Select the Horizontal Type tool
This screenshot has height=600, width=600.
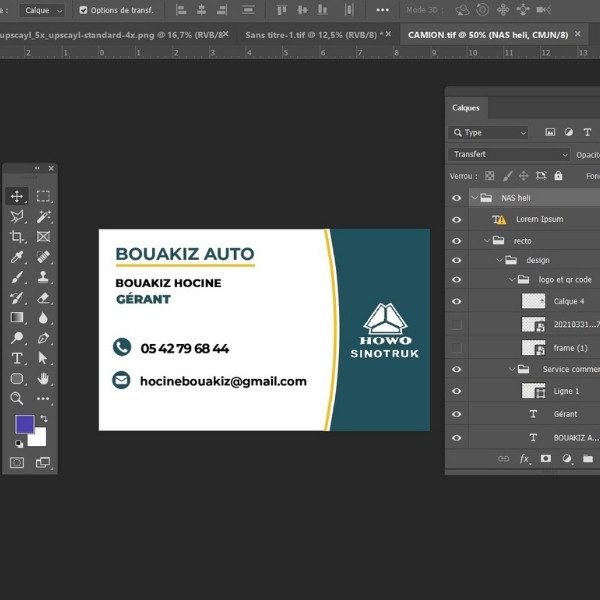pyautogui.click(x=17, y=358)
